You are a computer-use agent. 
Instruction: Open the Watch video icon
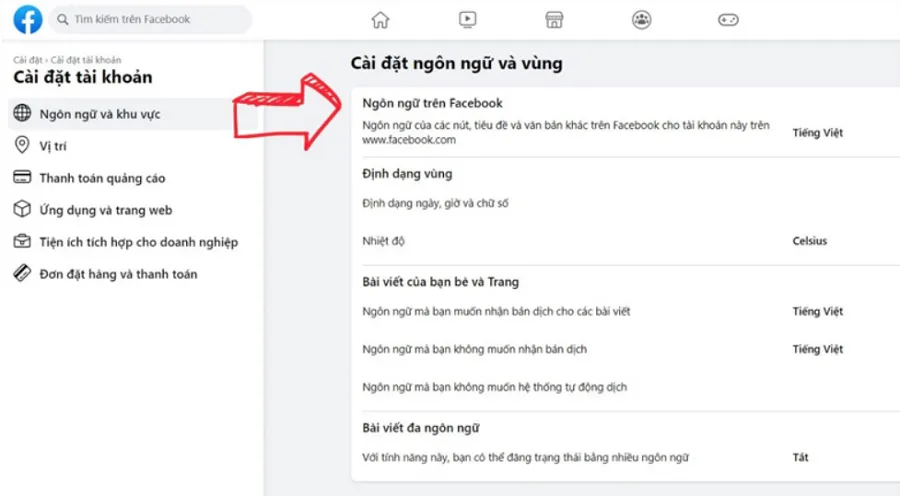(x=467, y=20)
